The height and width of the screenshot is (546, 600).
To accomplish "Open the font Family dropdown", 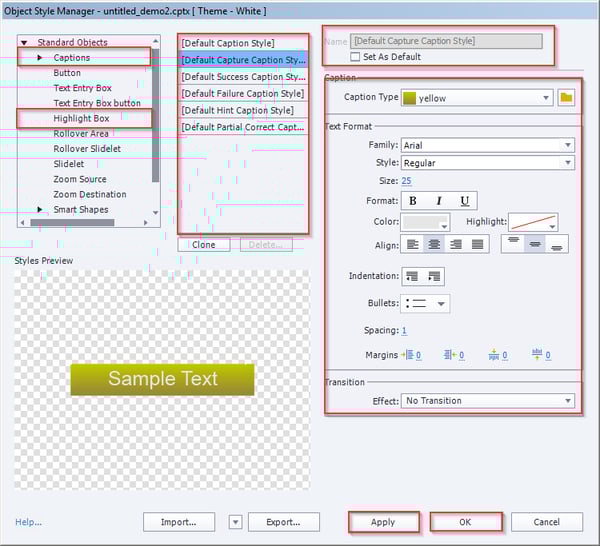I will pyautogui.click(x=488, y=145).
